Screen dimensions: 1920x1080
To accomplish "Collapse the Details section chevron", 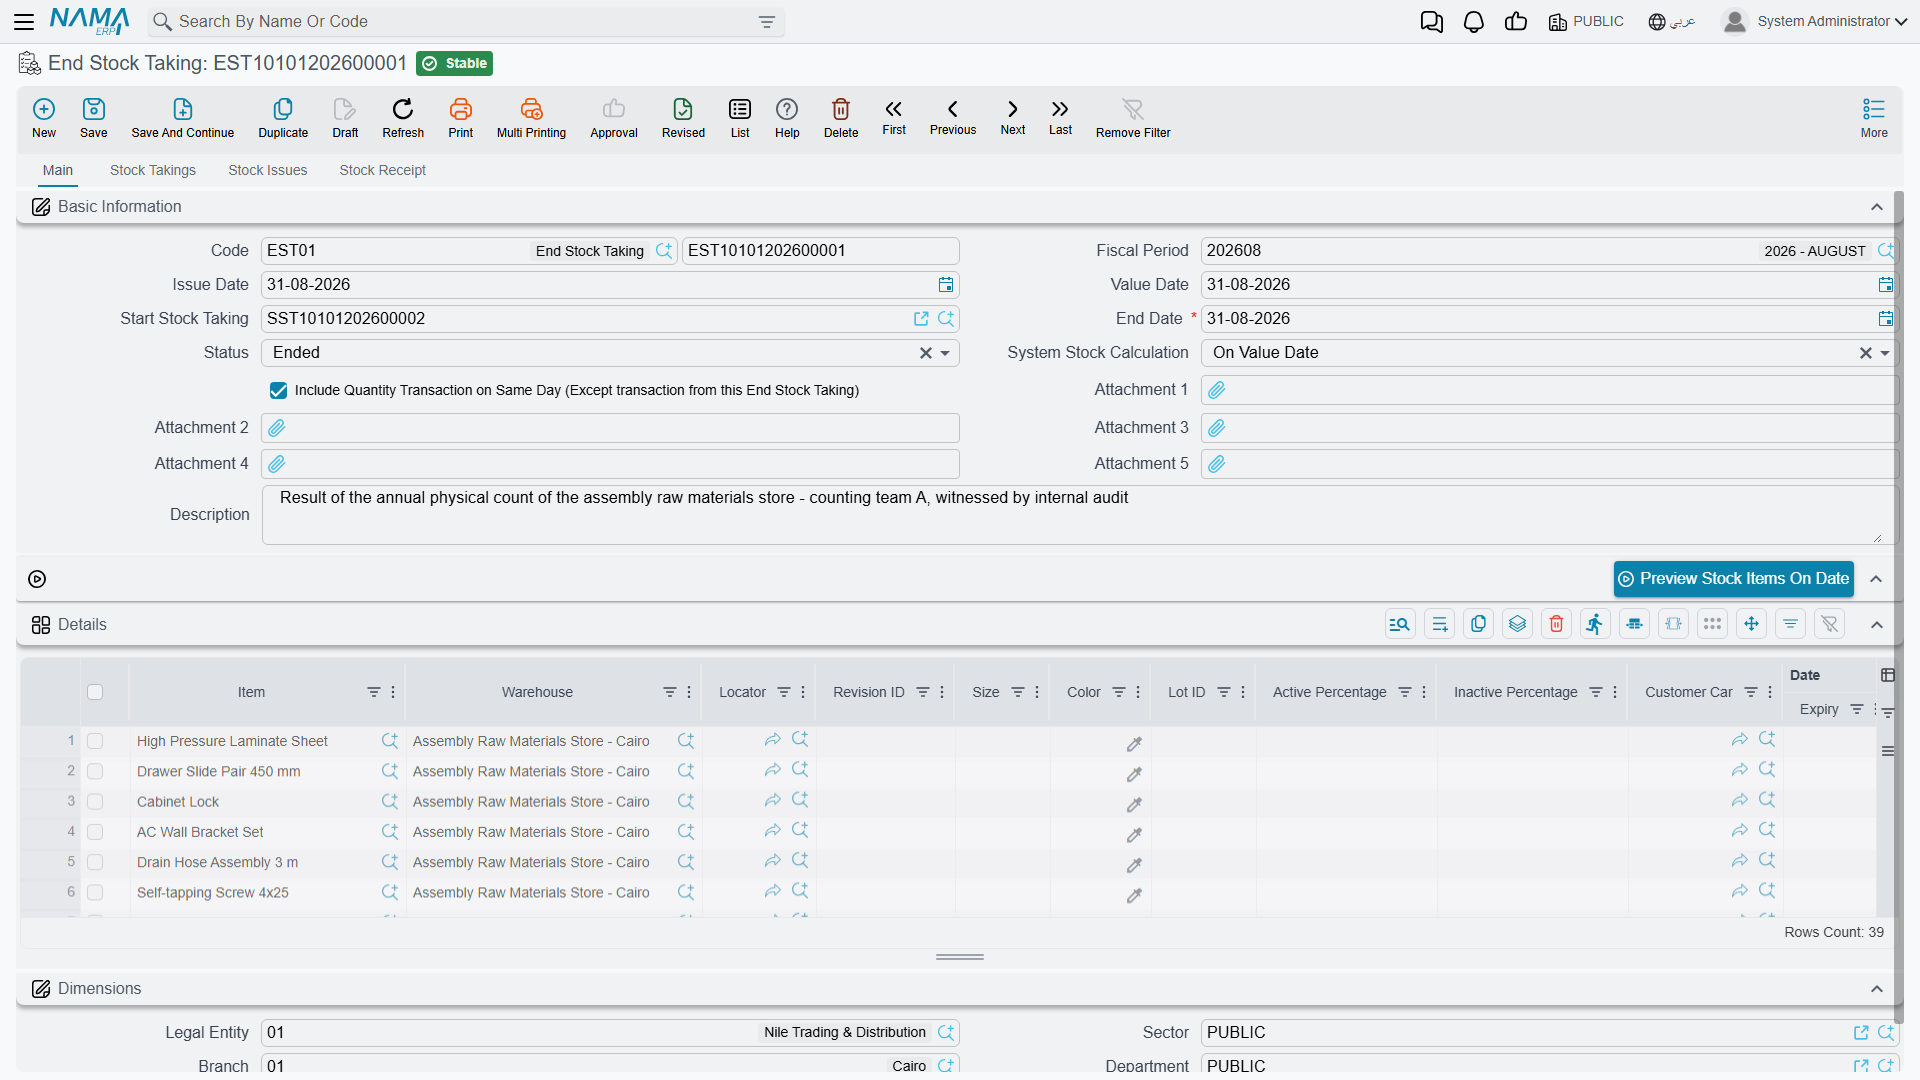I will pyautogui.click(x=1877, y=624).
